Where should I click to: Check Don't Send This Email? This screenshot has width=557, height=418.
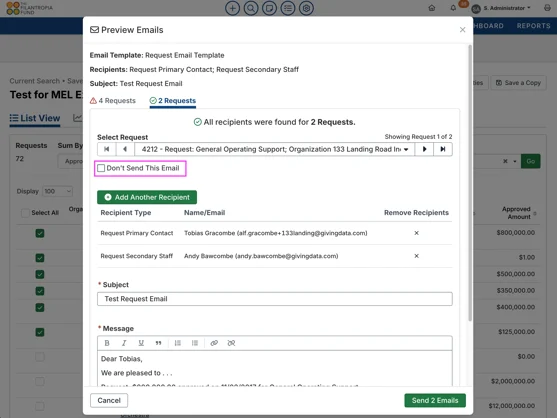(x=101, y=168)
